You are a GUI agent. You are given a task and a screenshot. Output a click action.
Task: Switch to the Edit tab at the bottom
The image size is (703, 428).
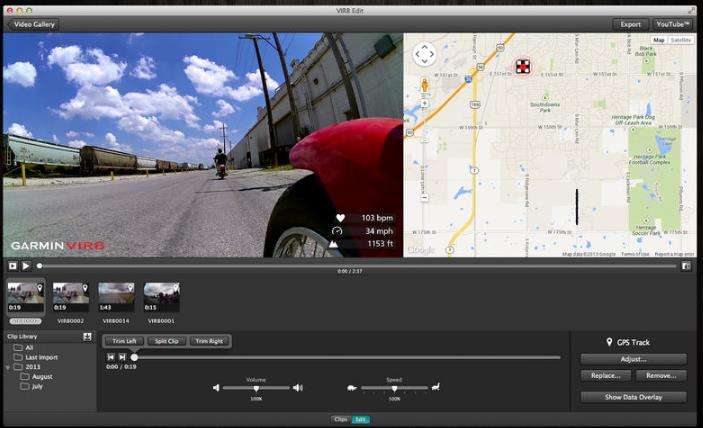[x=360, y=419]
